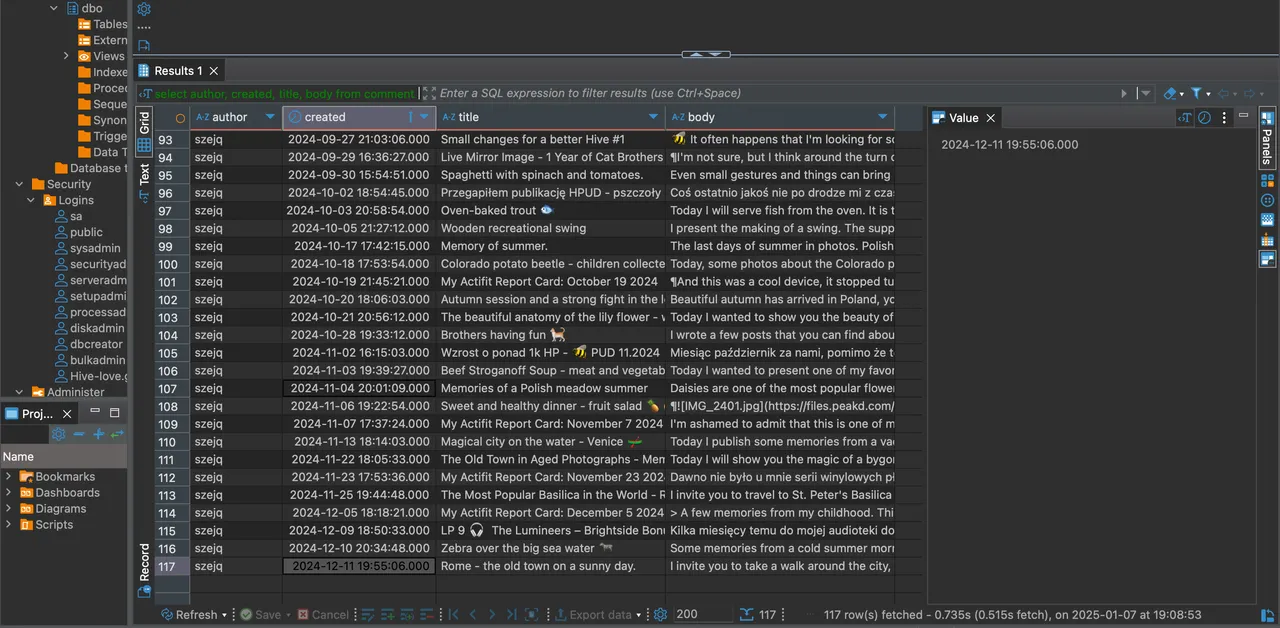
Task: Apply filter with the play arrow
Action: [1124, 94]
